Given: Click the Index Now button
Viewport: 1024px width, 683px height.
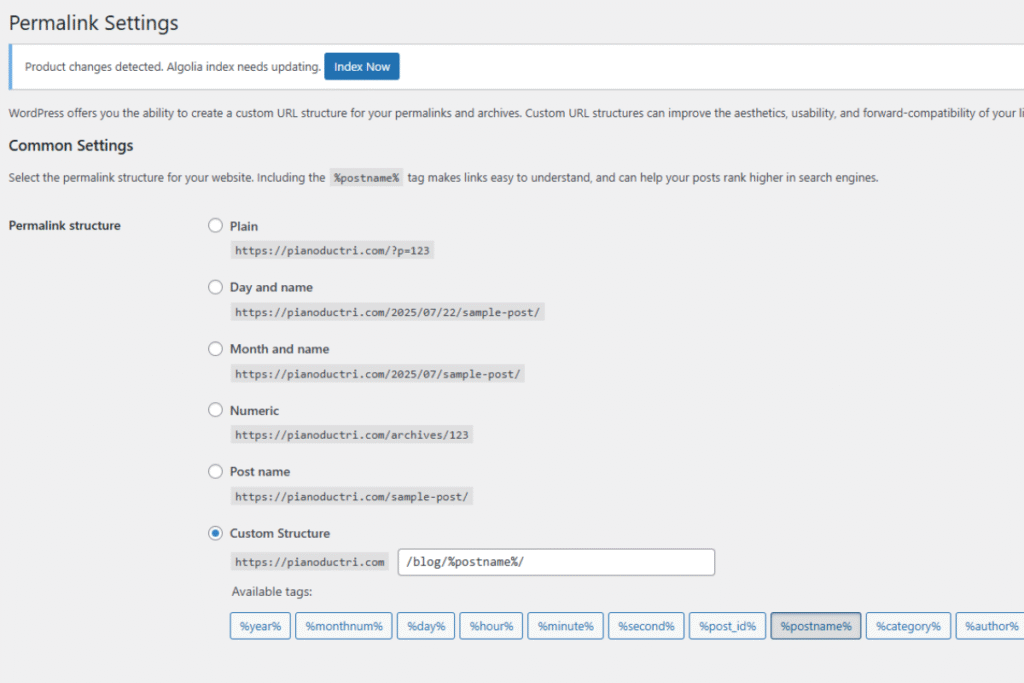Looking at the screenshot, I should (x=361, y=67).
